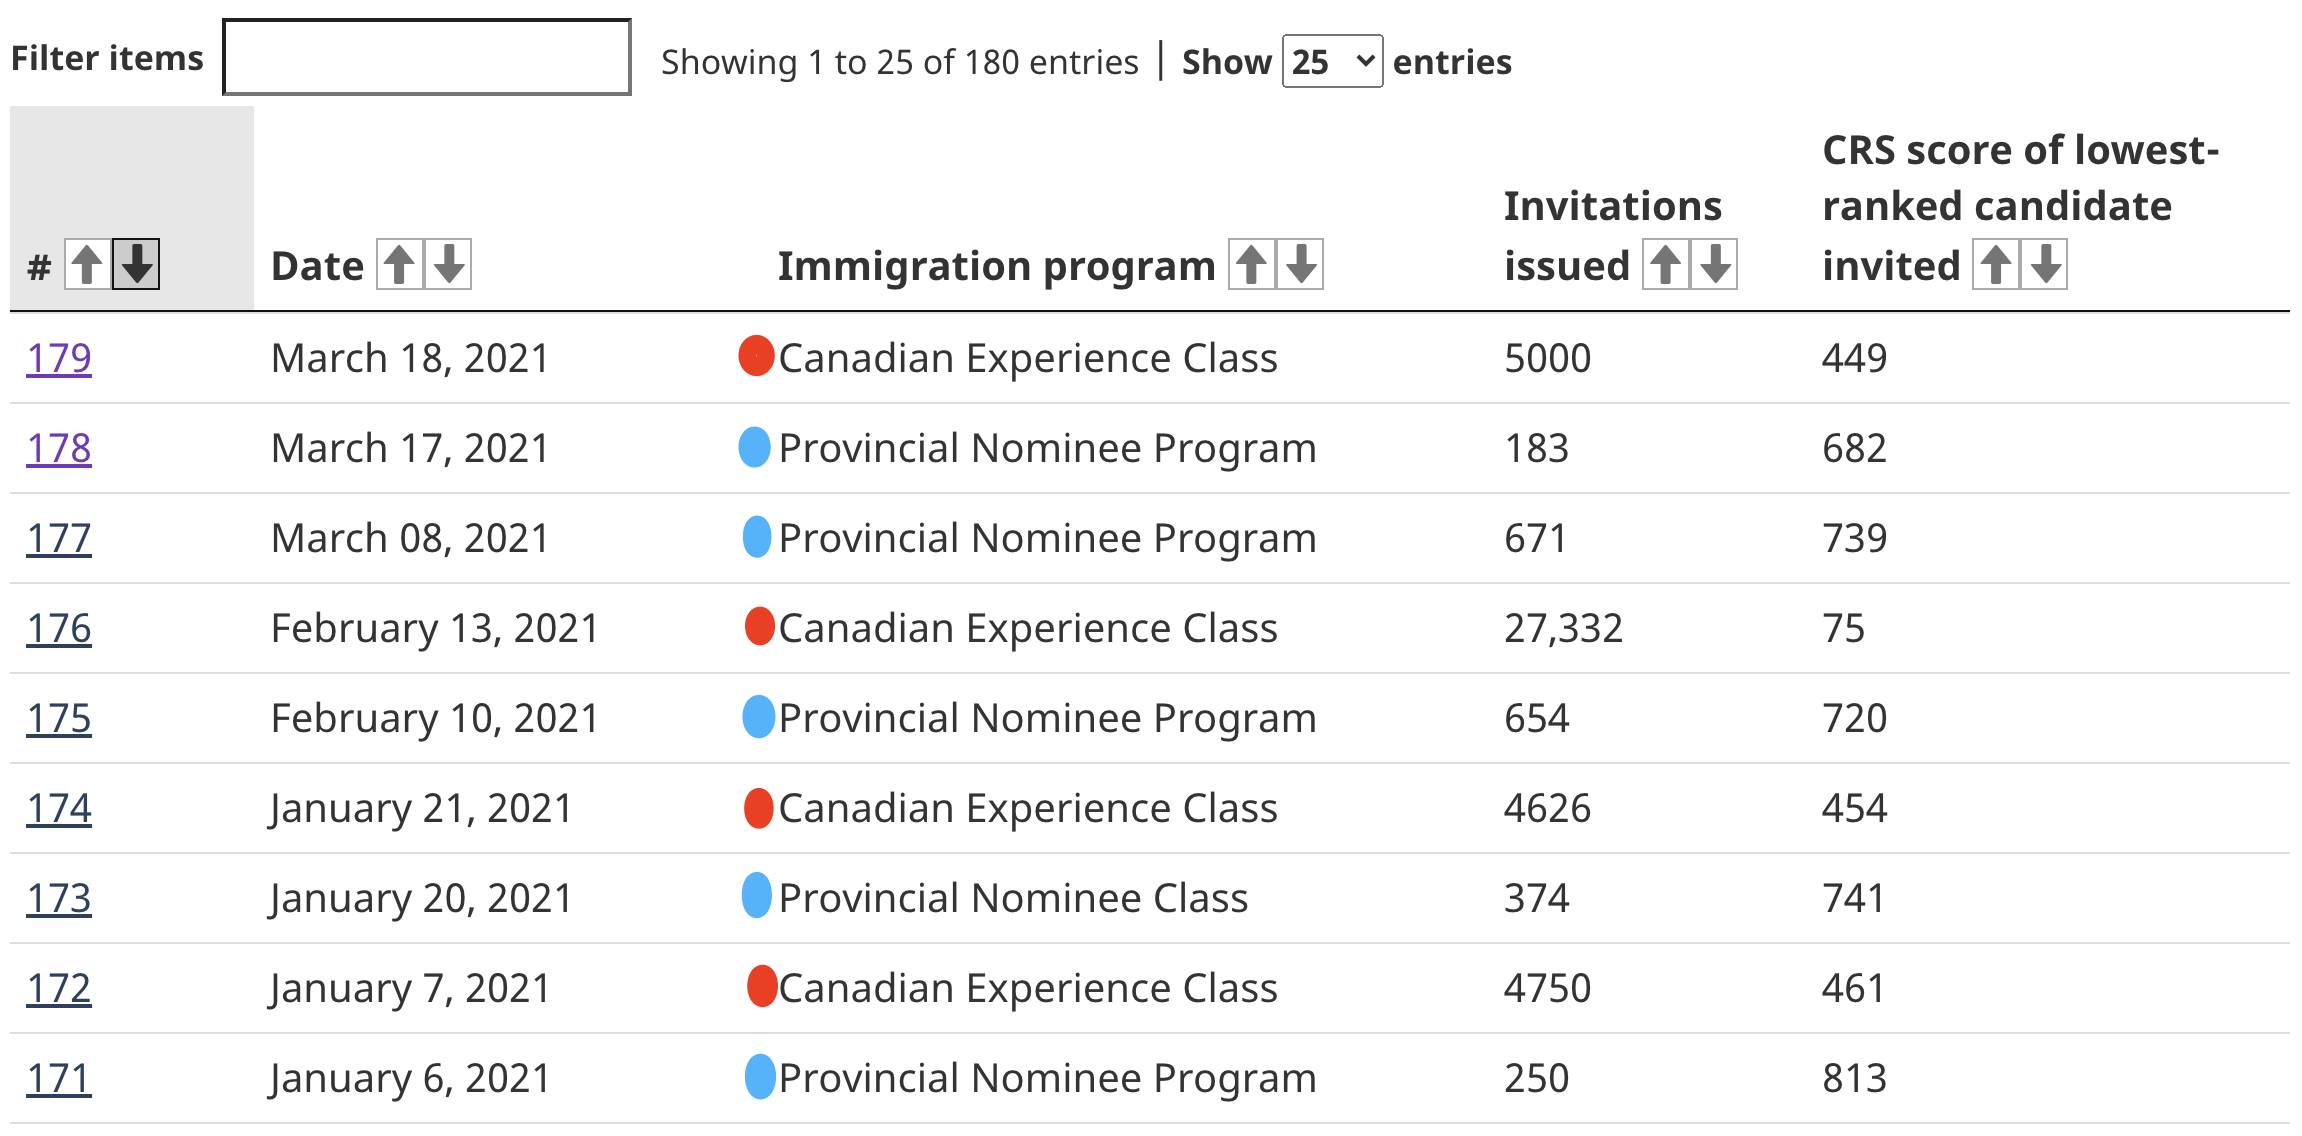Viewport: 2302px width, 1136px height.
Task: Sort # column descending with down arrow
Action: pyautogui.click(x=136, y=265)
